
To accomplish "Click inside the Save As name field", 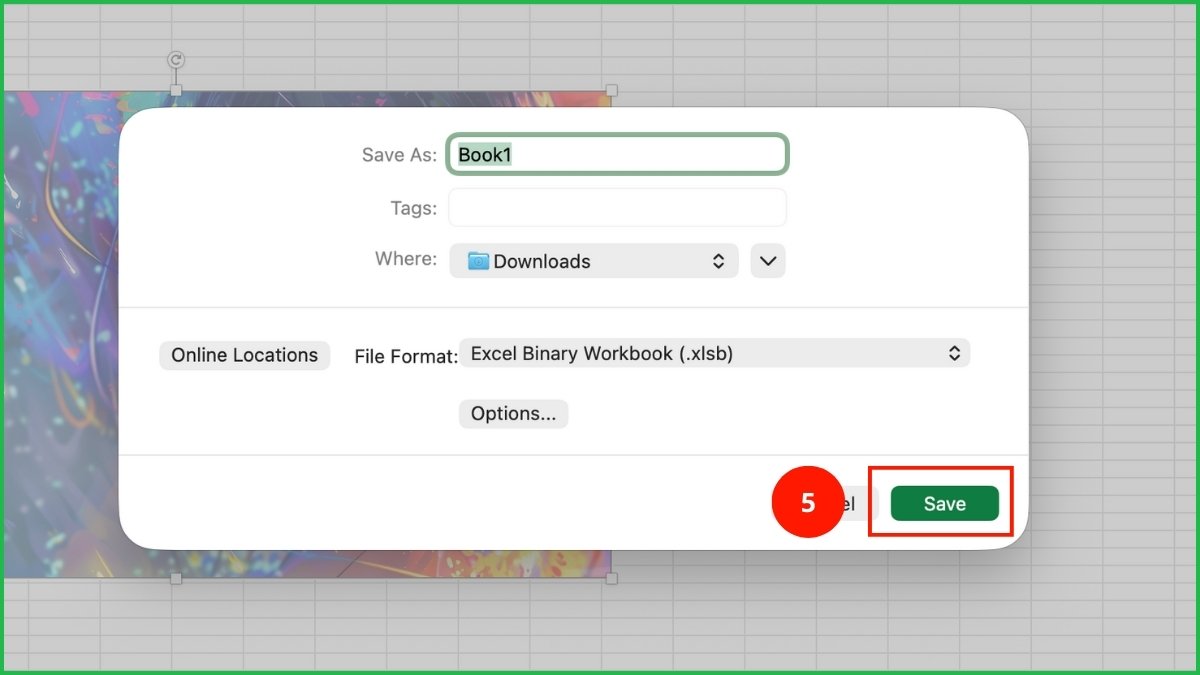I will 617,154.
